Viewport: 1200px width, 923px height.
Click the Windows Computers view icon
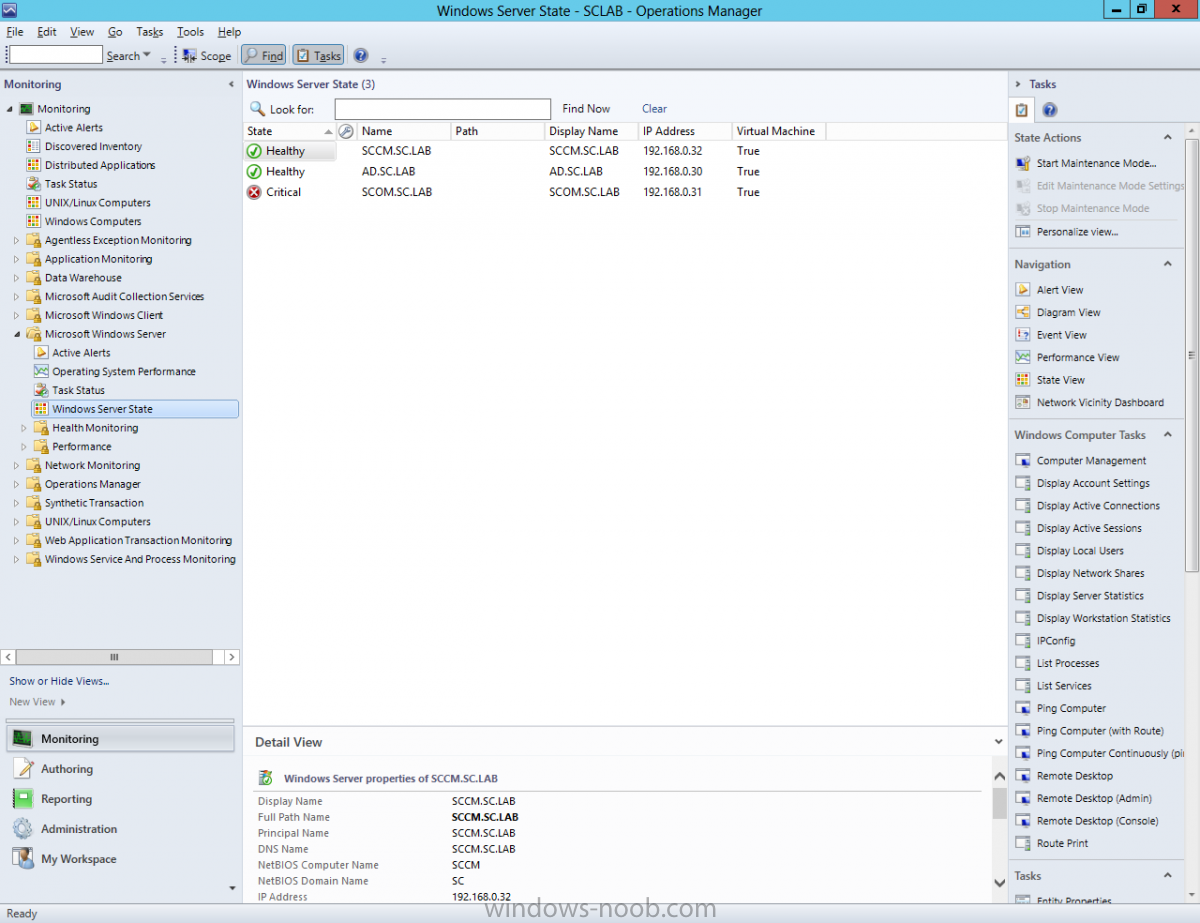pyautogui.click(x=34, y=222)
